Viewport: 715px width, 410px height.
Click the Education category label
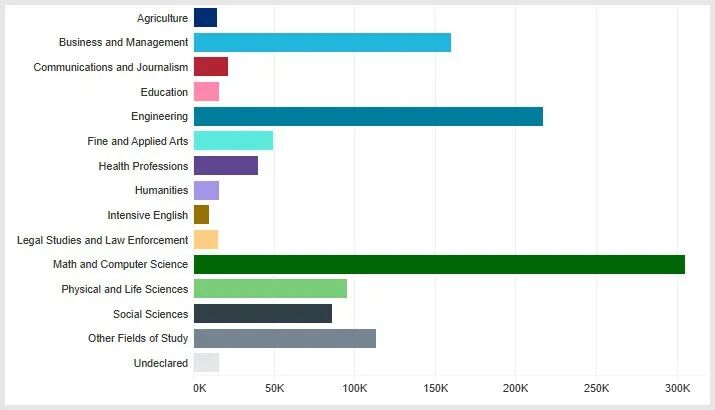[164, 92]
